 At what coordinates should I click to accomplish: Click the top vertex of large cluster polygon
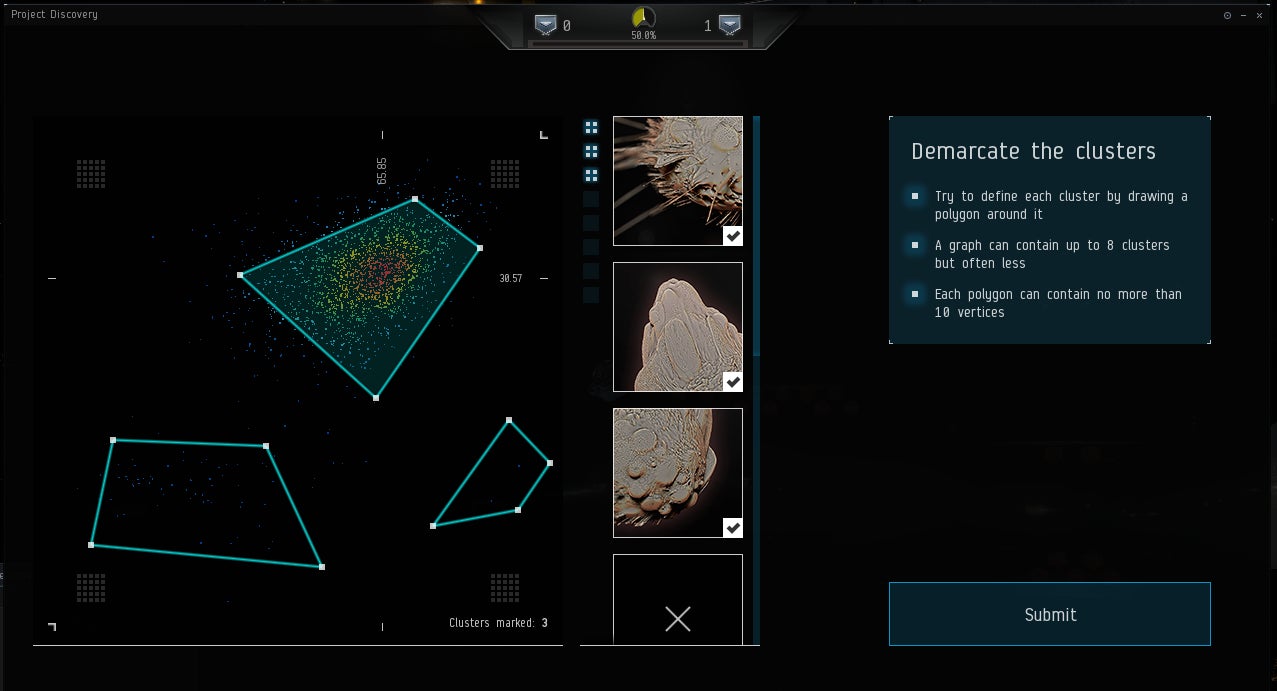coord(415,200)
